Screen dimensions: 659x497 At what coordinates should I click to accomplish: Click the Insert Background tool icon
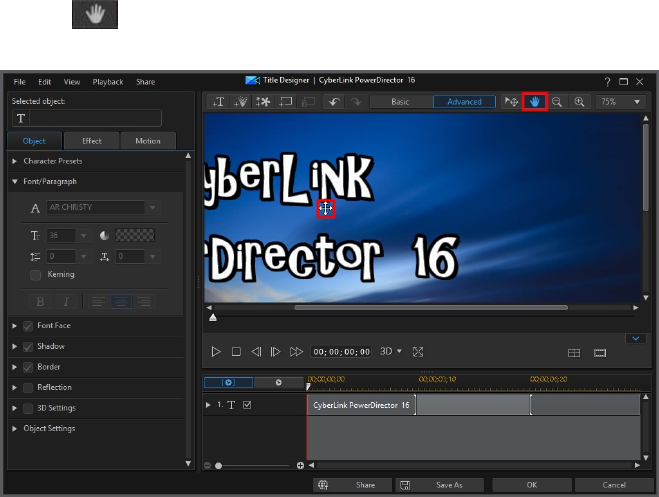[286, 102]
